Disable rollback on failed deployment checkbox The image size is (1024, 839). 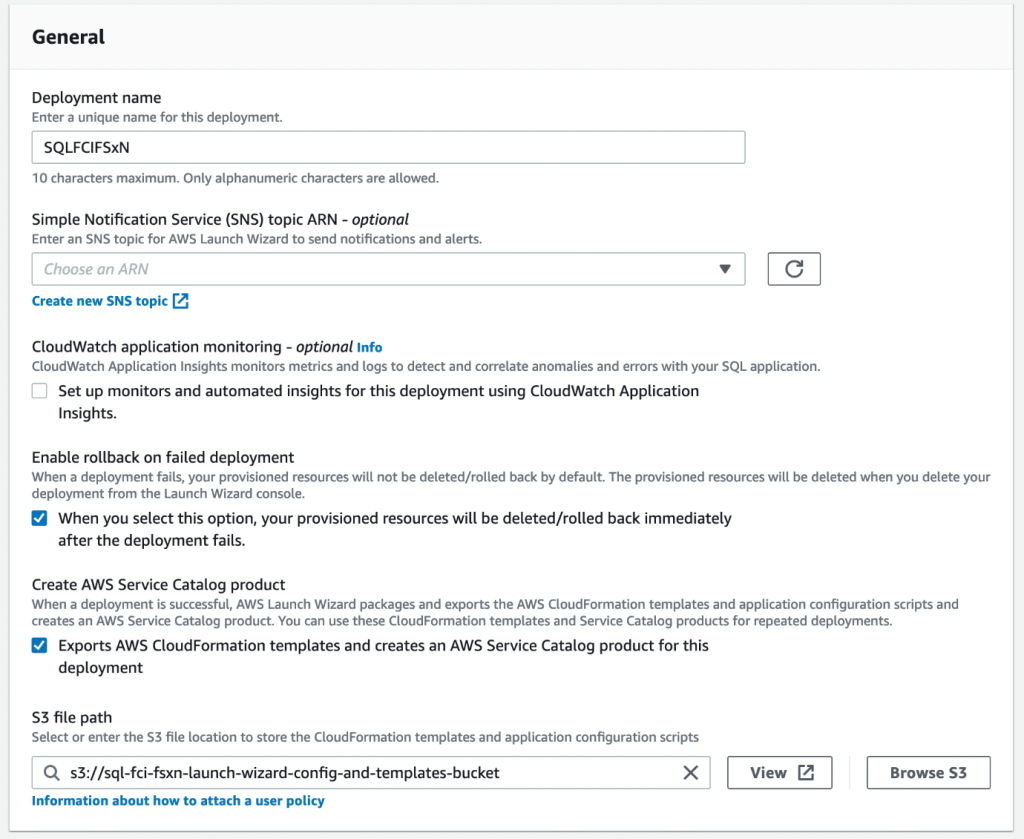39,518
